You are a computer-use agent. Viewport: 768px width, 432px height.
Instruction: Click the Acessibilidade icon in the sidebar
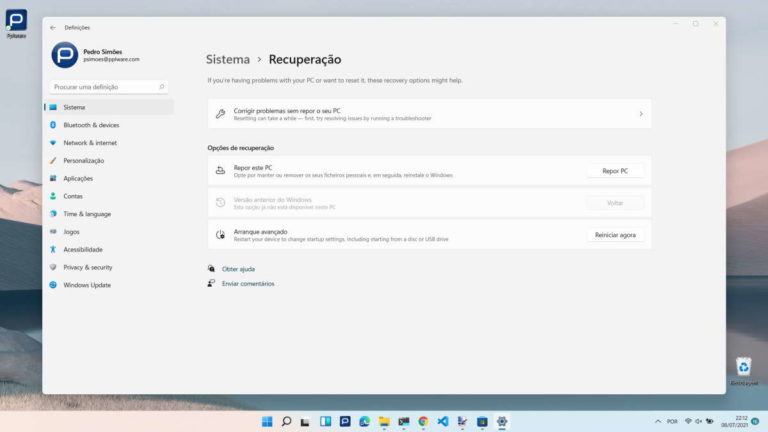53,249
